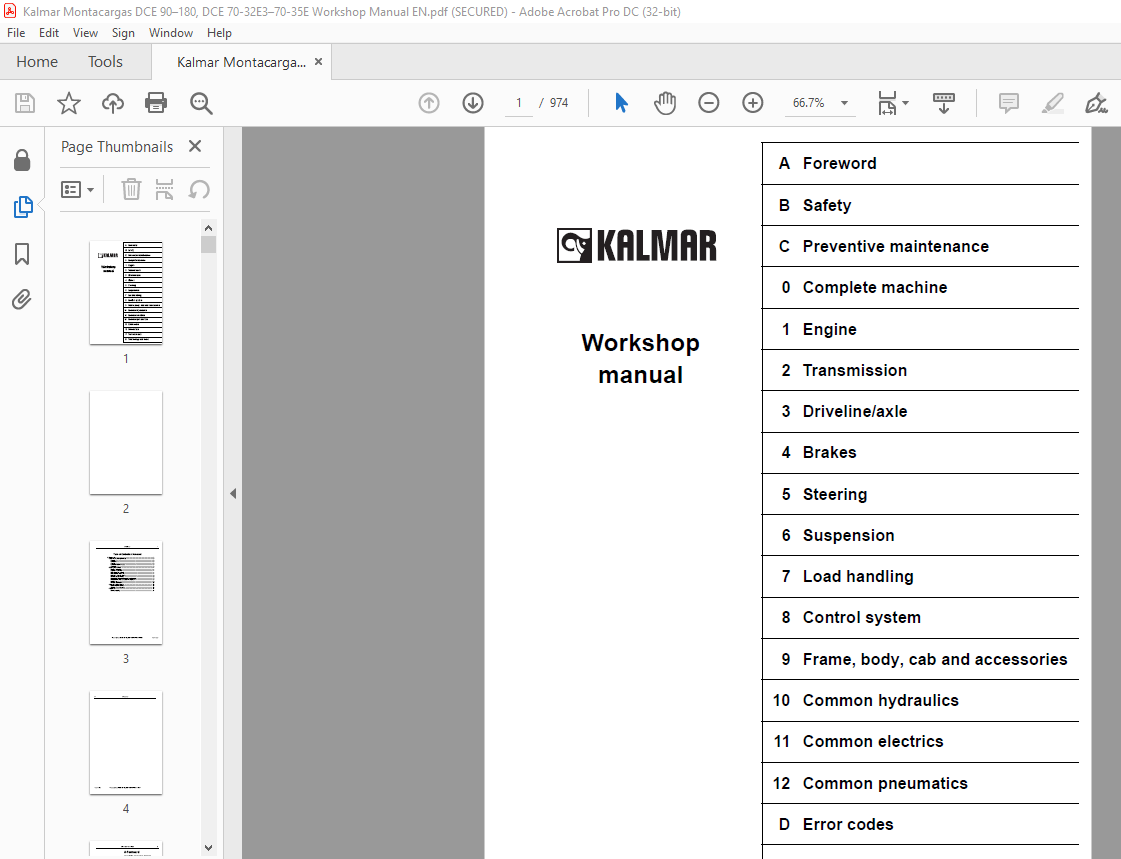Activate the Hand pan tool
1121x859 pixels.
(665, 103)
